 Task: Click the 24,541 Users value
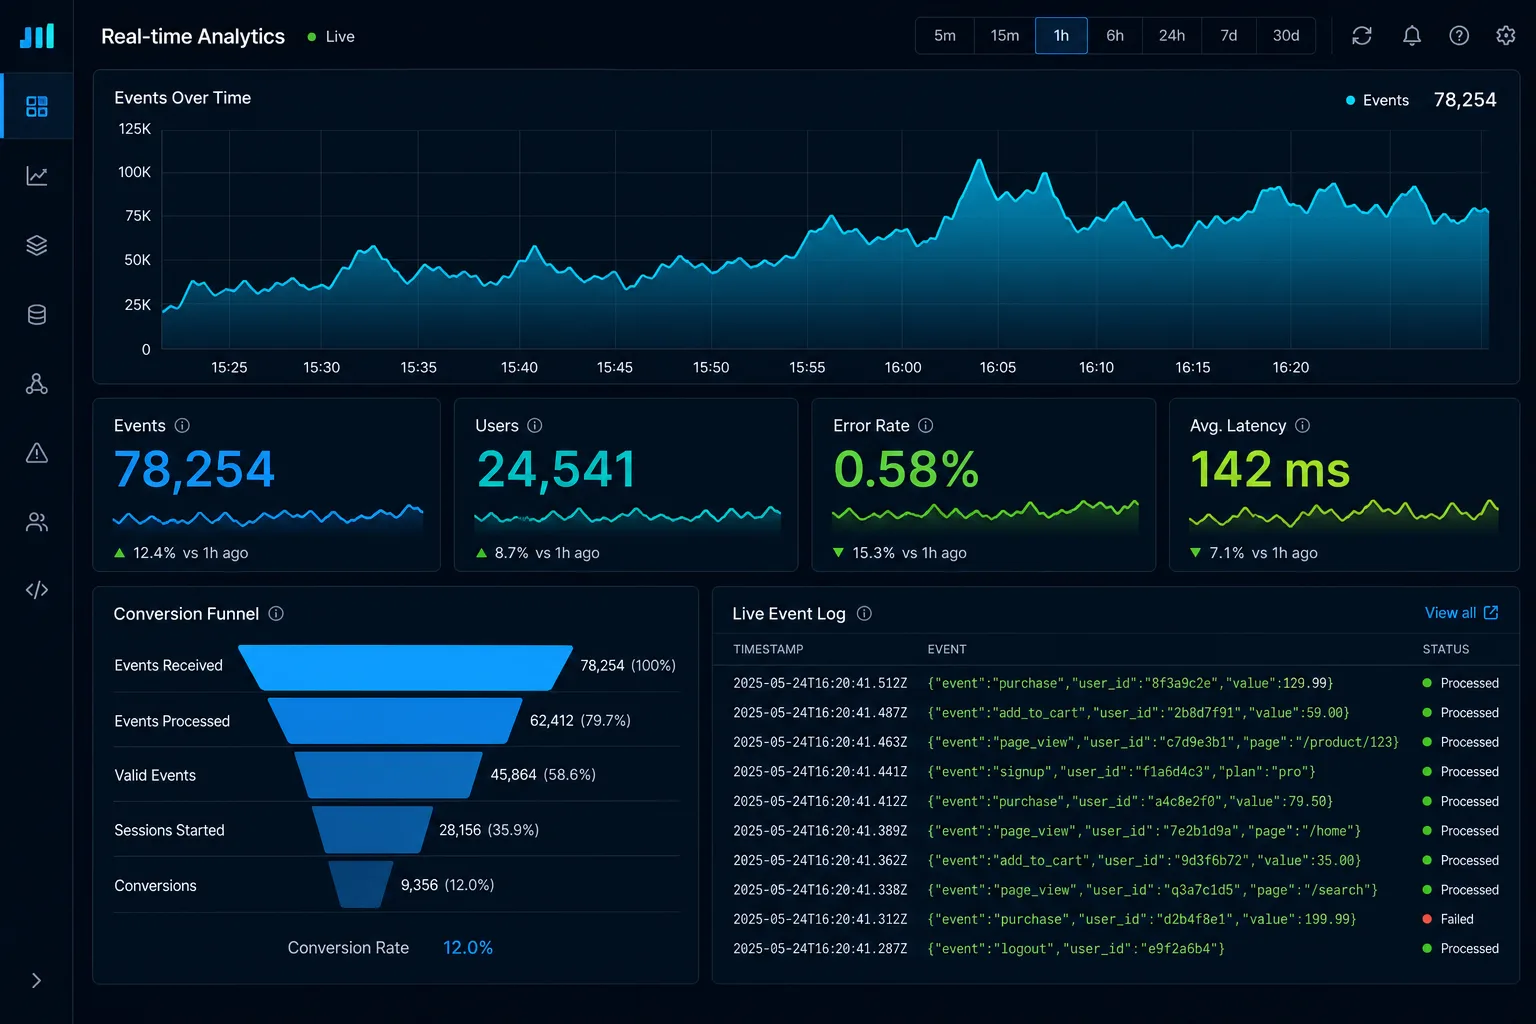tap(556, 470)
